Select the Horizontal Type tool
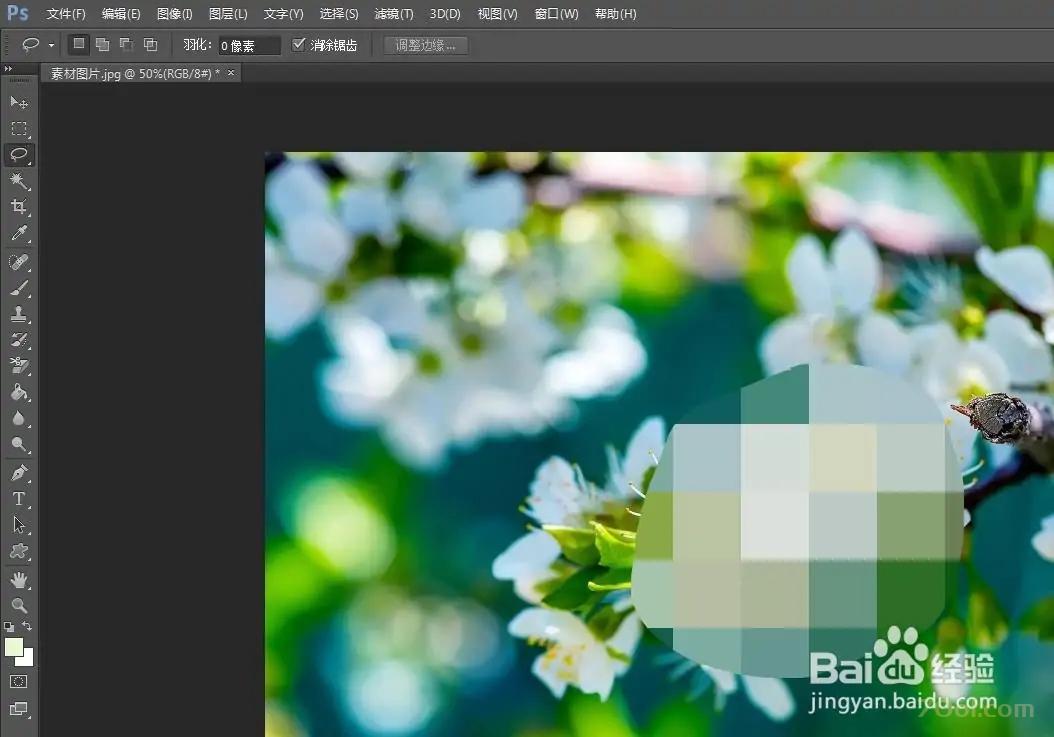The height and width of the screenshot is (737, 1054). click(19, 499)
